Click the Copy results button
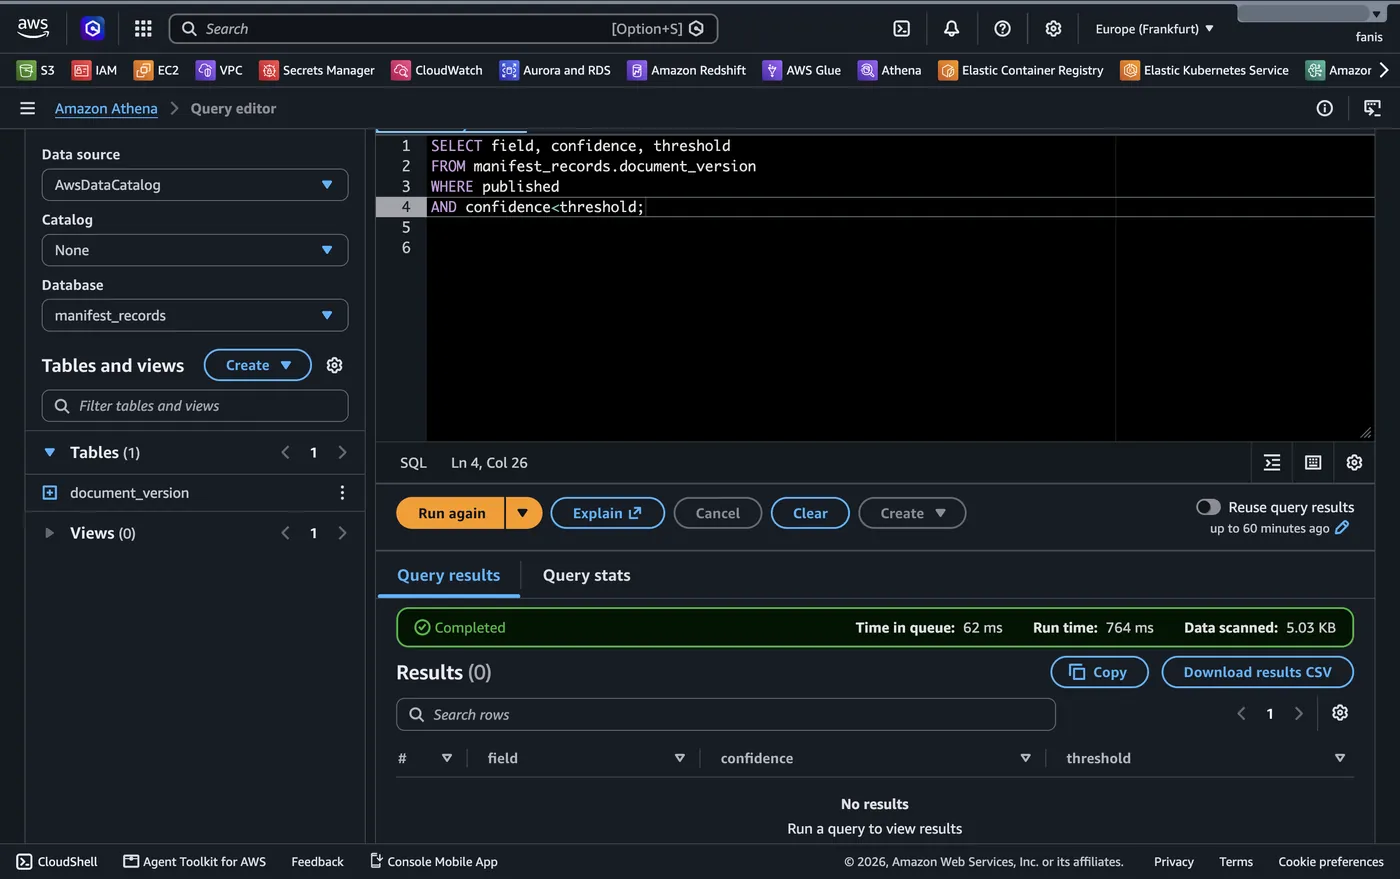 point(1099,672)
